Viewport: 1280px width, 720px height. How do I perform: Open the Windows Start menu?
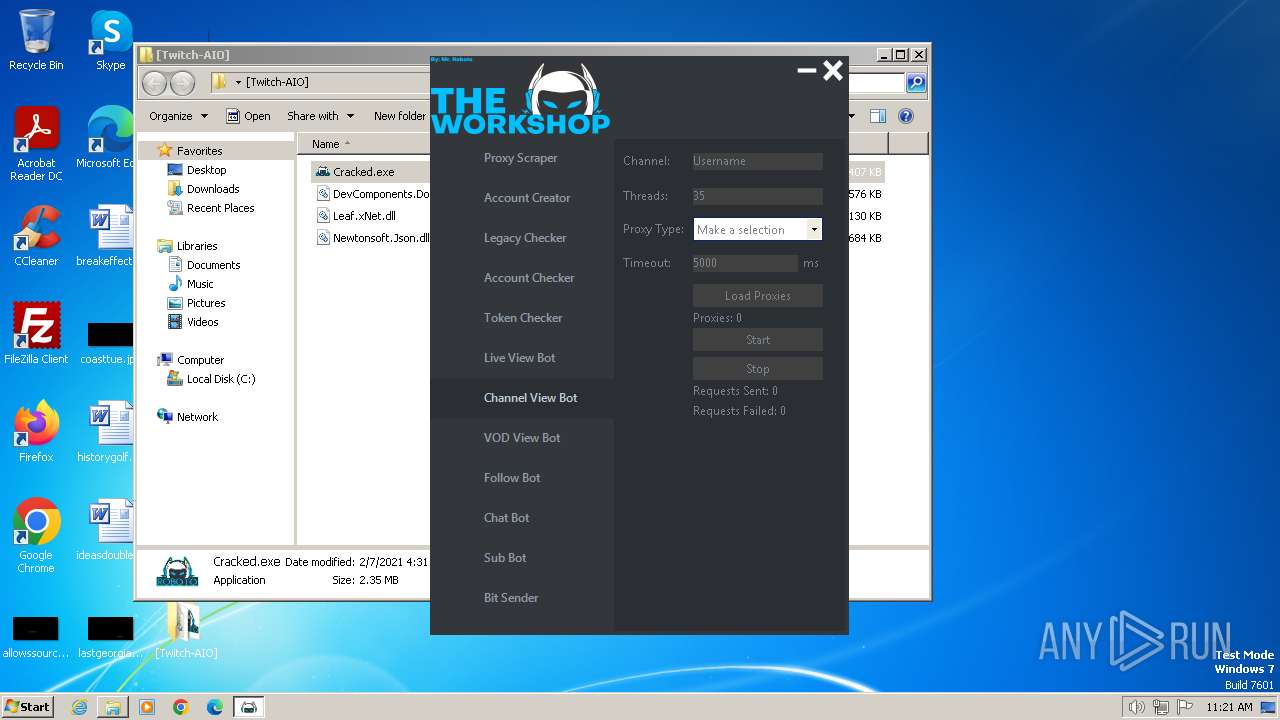point(28,706)
